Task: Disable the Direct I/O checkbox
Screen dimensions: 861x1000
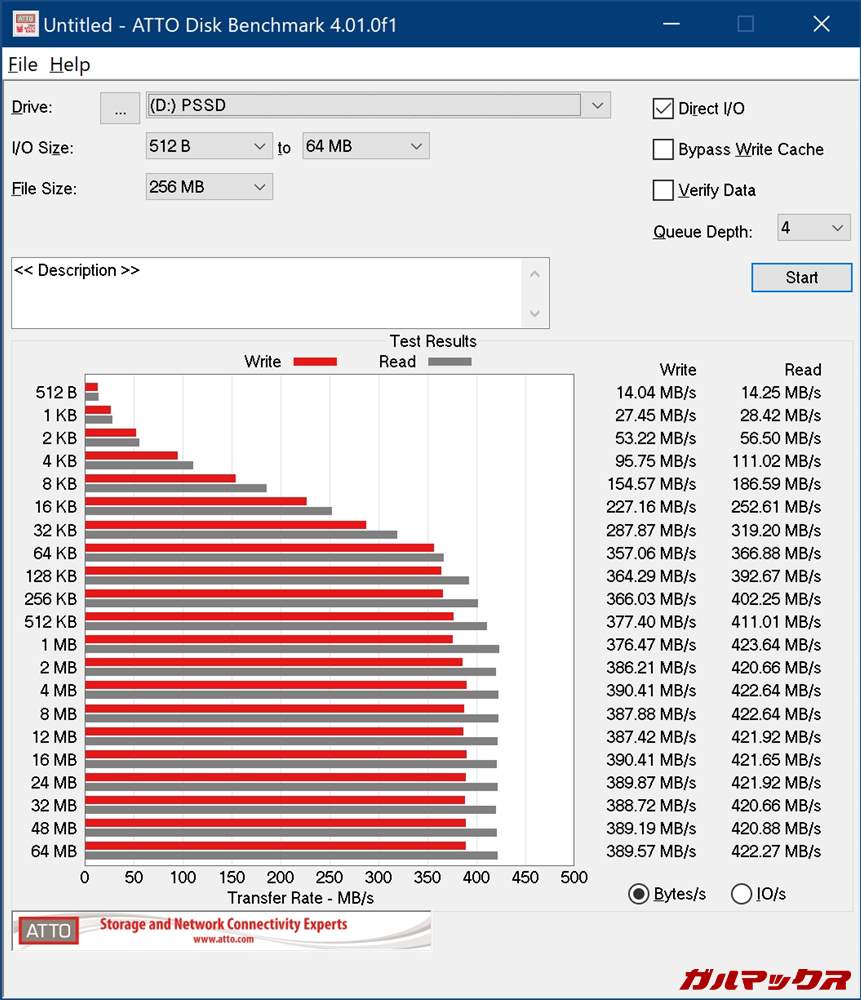Action: pyautogui.click(x=663, y=109)
